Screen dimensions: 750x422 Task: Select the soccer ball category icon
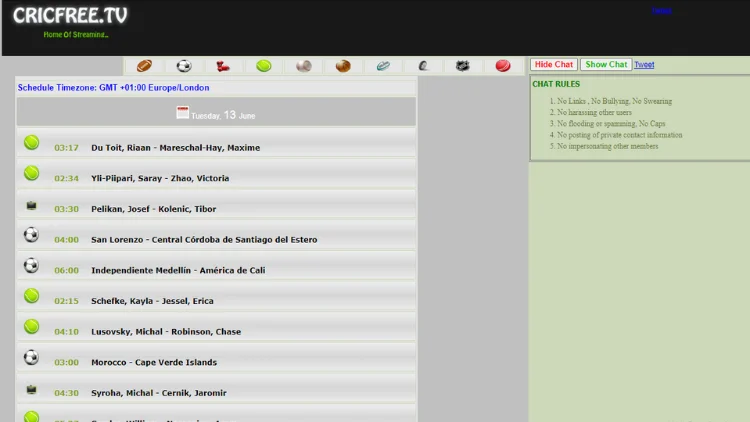click(x=184, y=66)
